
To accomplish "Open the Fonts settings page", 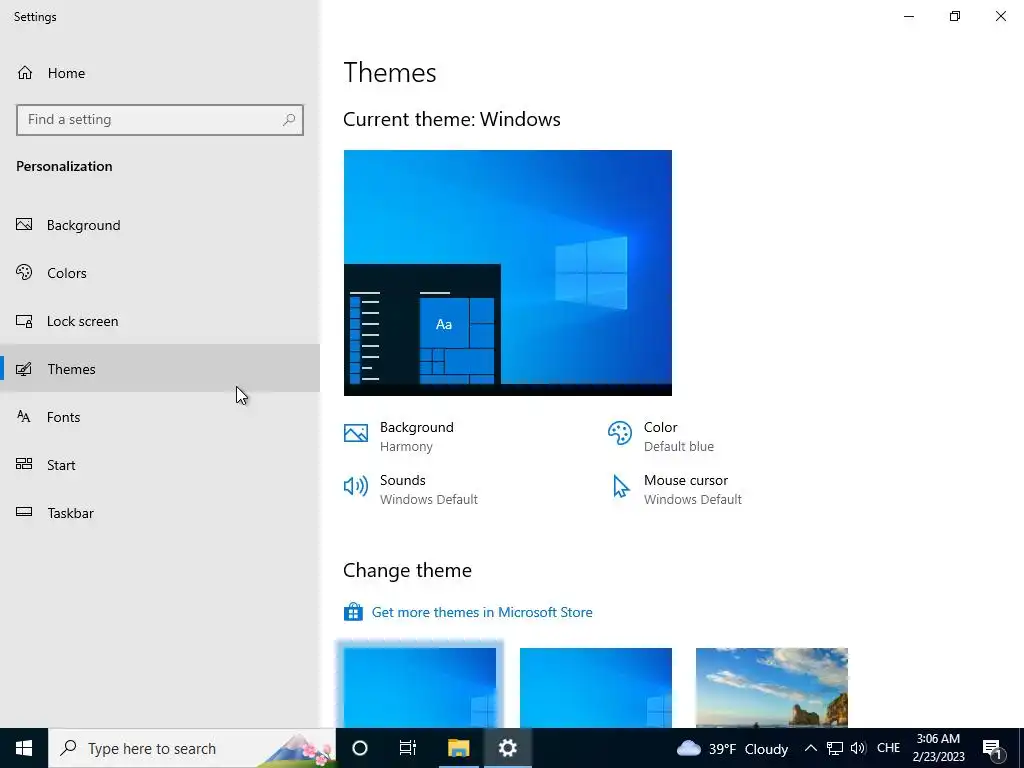I will [x=160, y=417].
